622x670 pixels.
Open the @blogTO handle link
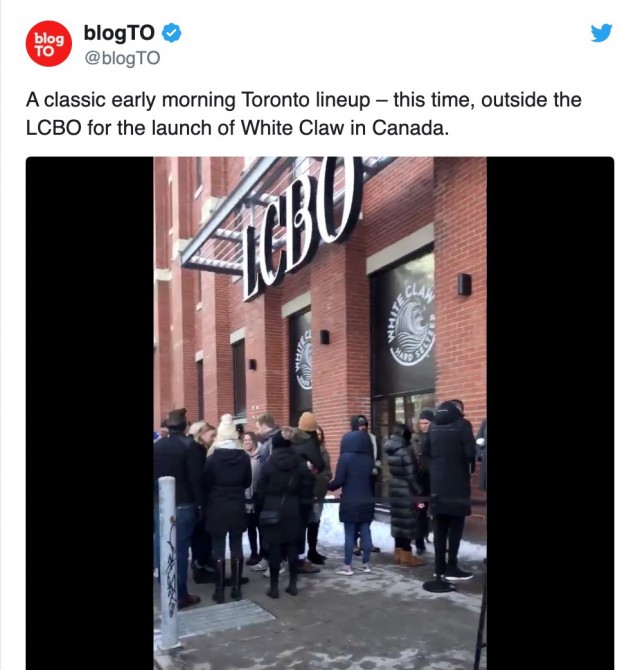coord(122,58)
